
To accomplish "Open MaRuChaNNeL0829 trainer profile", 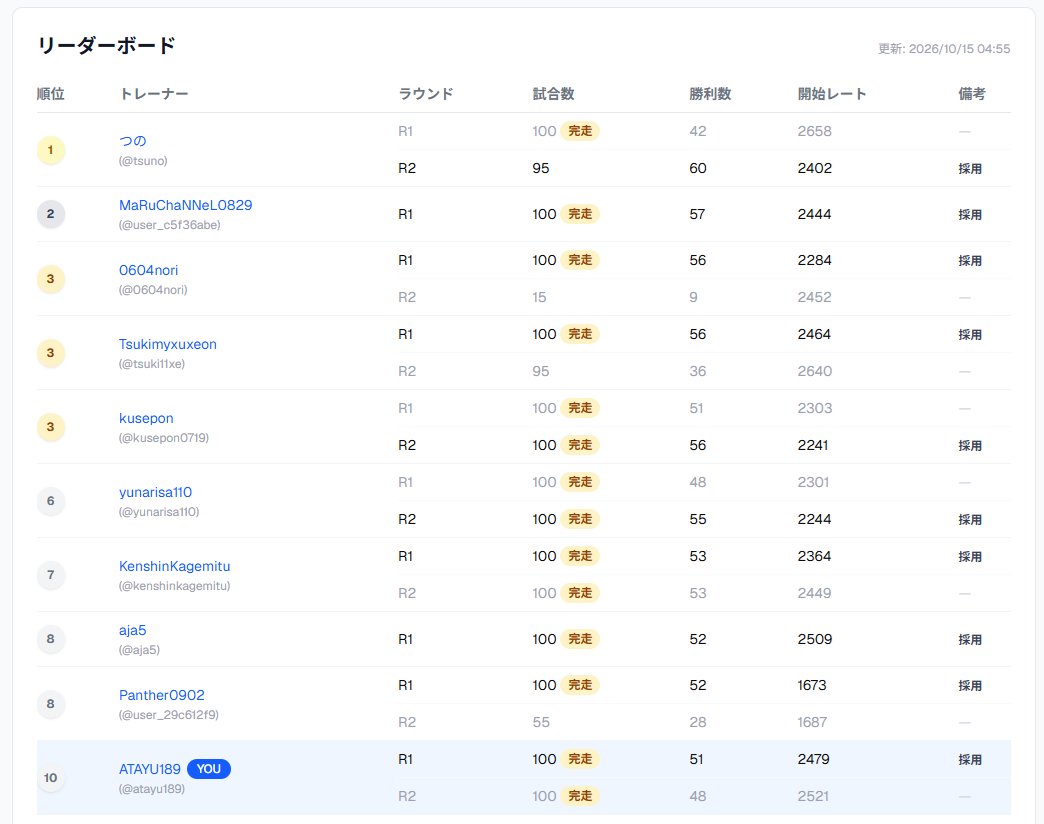I will tap(186, 205).
